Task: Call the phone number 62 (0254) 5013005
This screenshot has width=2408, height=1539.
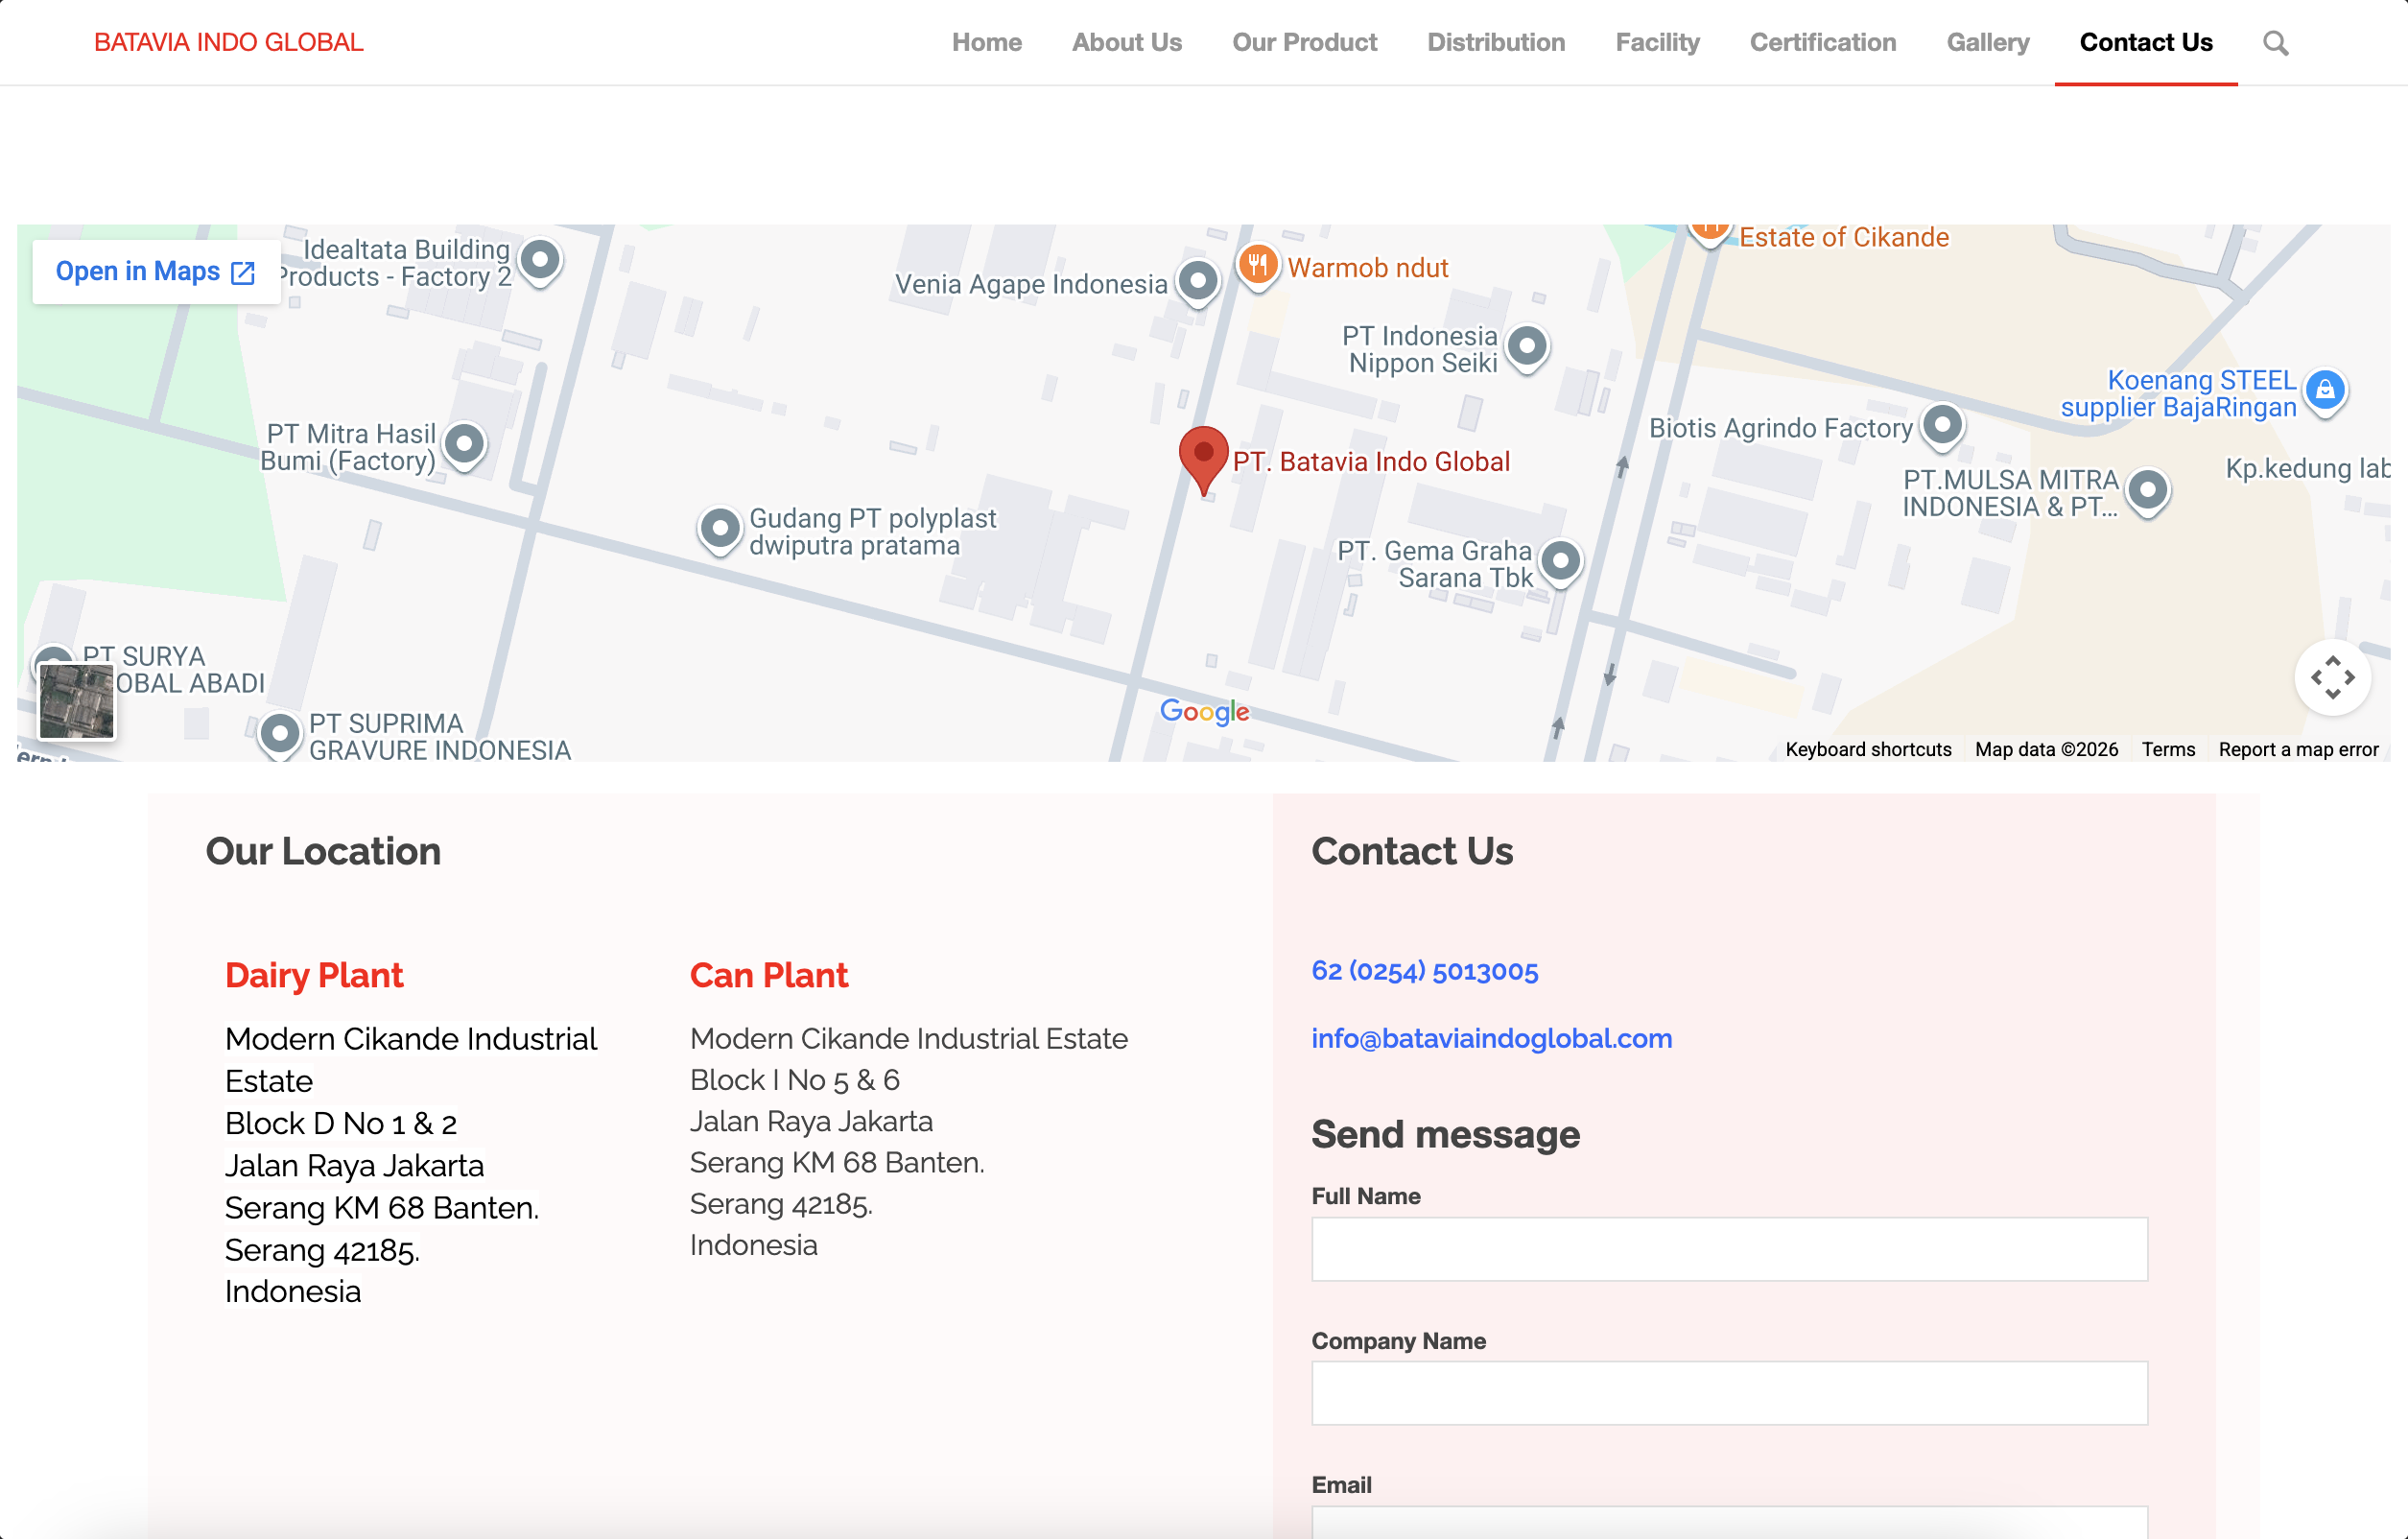Action: [1424, 971]
